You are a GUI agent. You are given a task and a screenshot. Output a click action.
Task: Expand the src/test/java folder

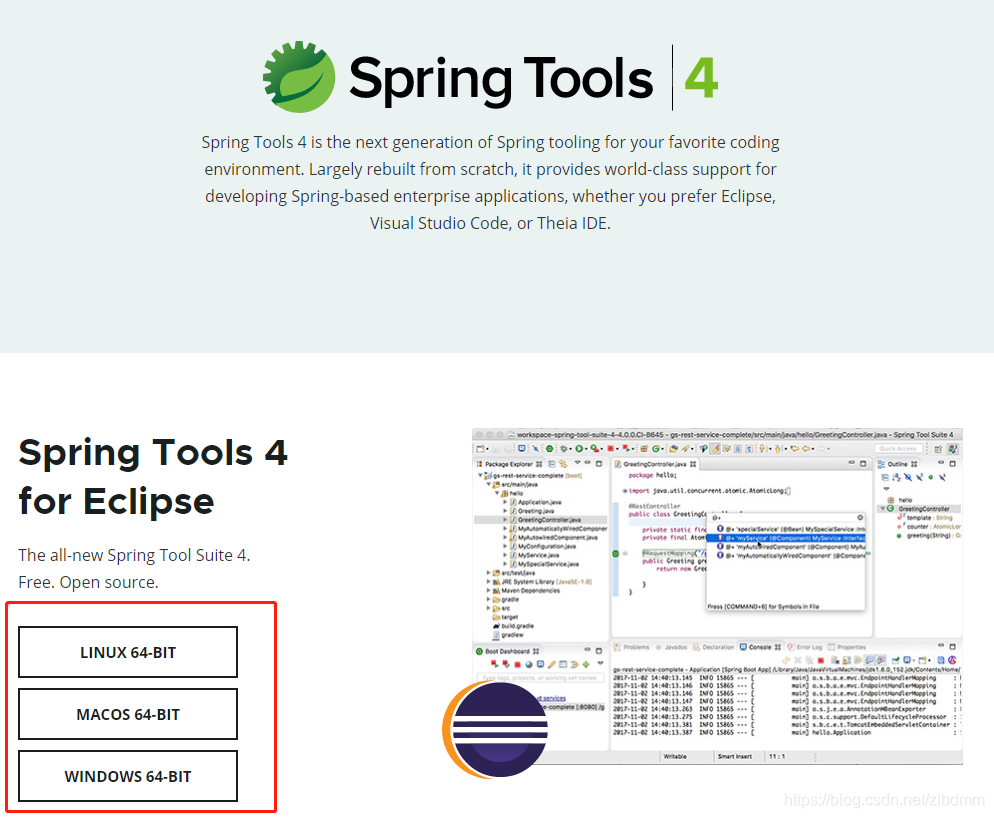488,573
